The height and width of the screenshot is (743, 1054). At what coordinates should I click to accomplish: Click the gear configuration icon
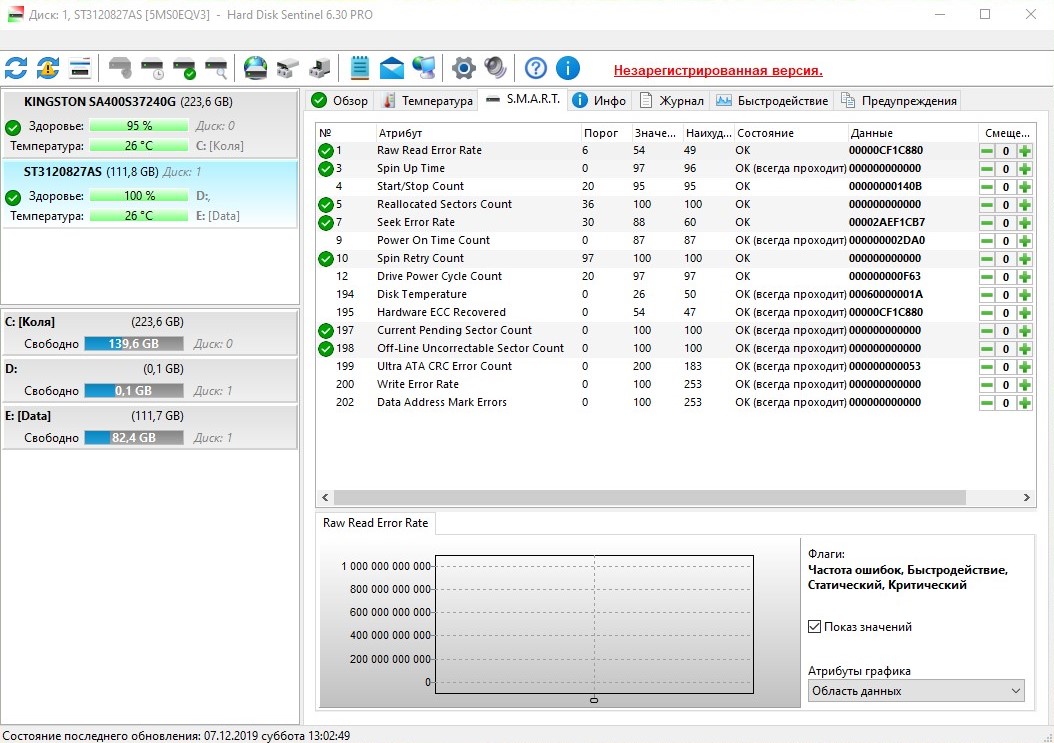(463, 68)
